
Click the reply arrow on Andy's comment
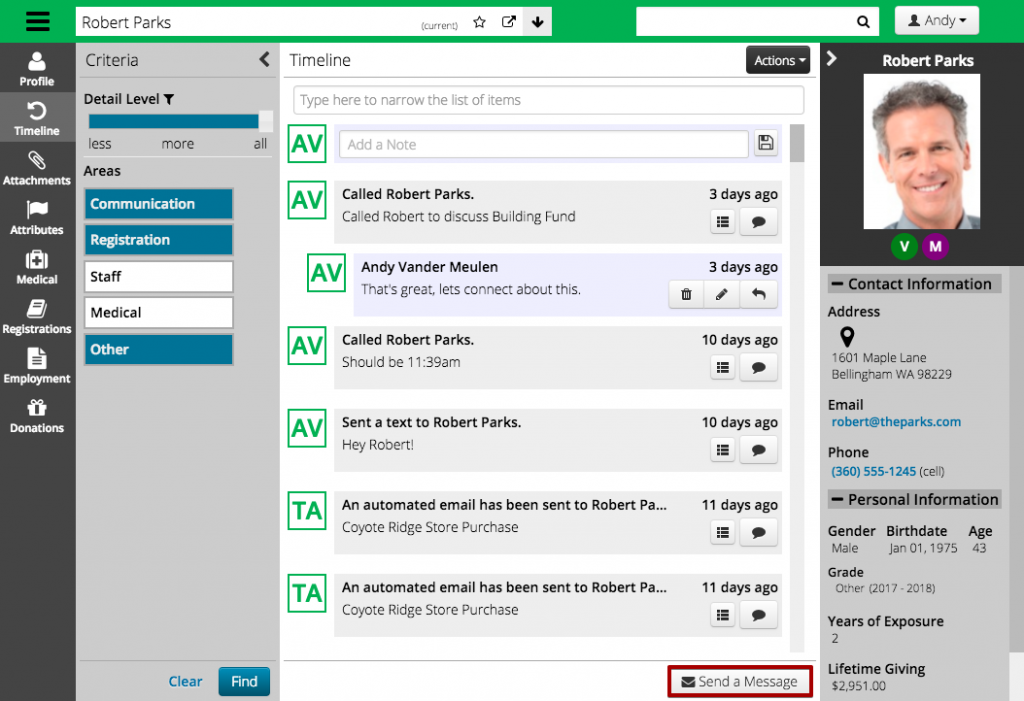758,294
